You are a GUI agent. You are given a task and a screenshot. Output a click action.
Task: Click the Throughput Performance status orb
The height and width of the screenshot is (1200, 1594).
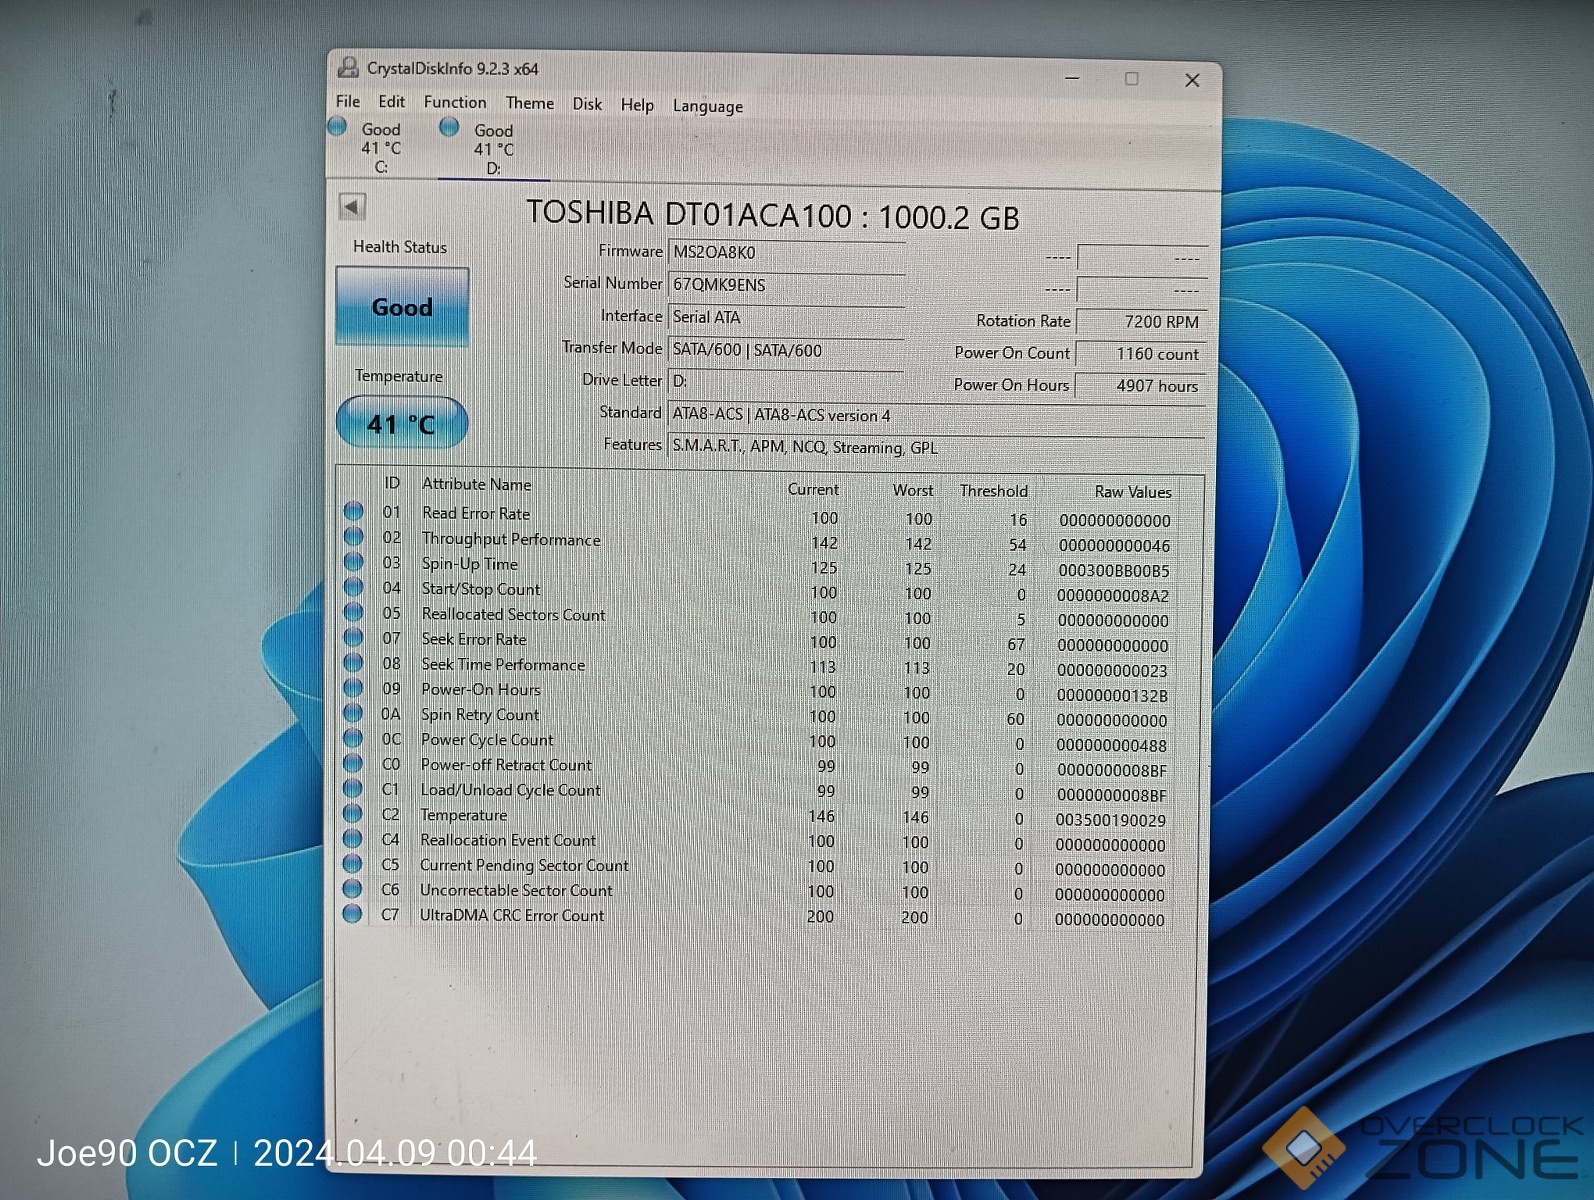[354, 536]
